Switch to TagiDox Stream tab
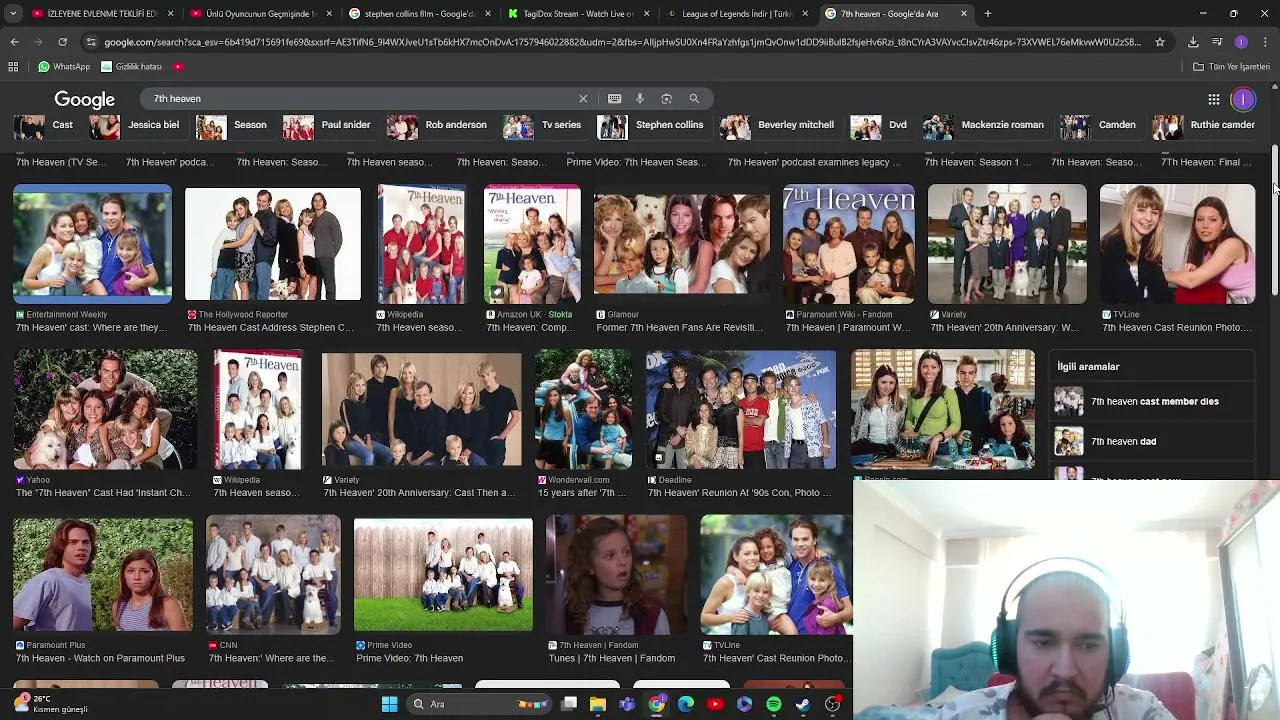1280x720 pixels. tap(578, 14)
